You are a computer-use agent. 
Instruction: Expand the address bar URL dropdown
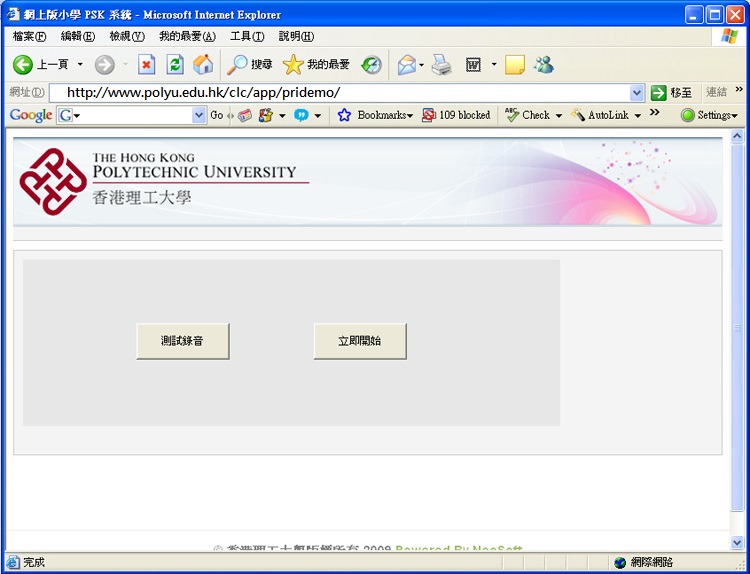[637, 93]
